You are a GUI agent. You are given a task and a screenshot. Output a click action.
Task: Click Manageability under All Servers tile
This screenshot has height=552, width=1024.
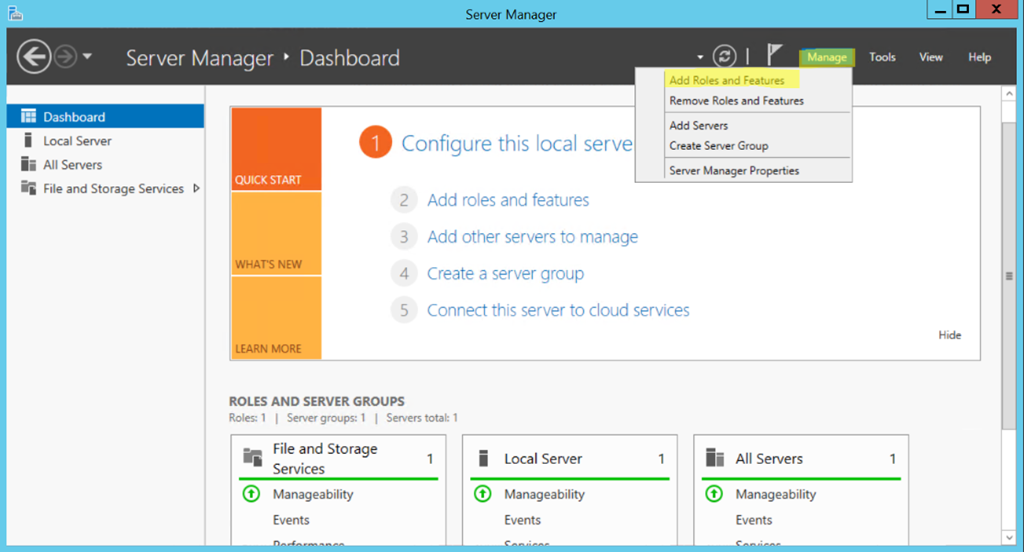776,495
